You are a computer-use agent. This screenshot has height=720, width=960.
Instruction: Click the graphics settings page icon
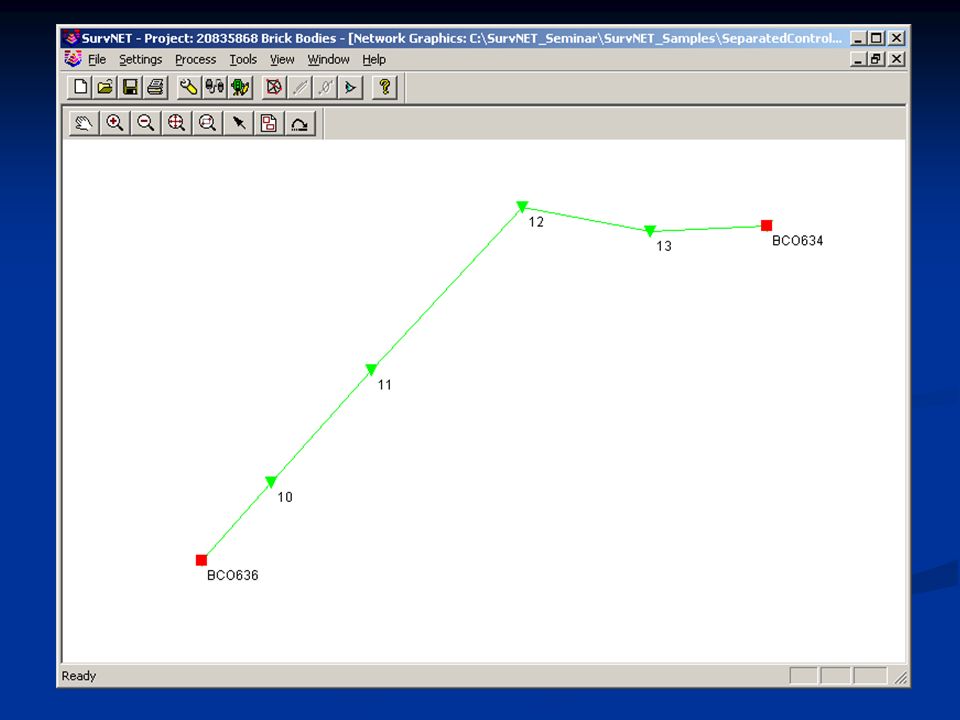point(269,123)
